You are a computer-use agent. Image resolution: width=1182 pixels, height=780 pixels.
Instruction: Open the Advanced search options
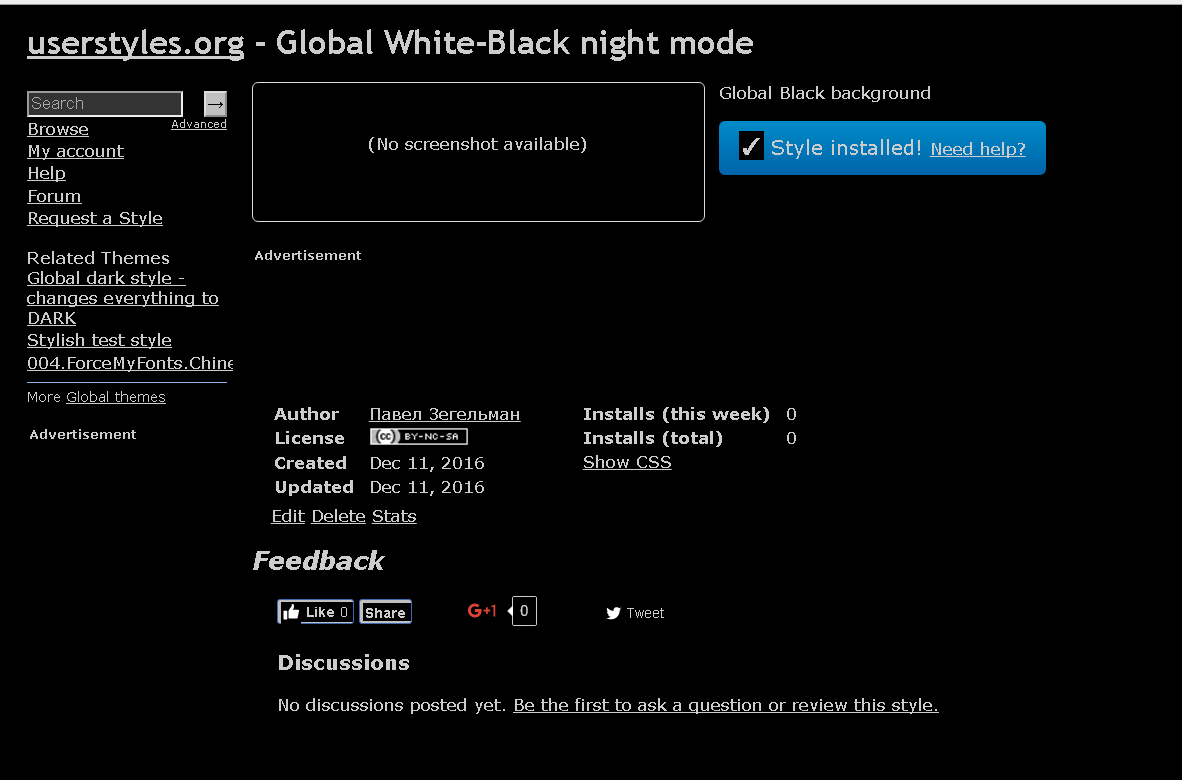click(198, 123)
